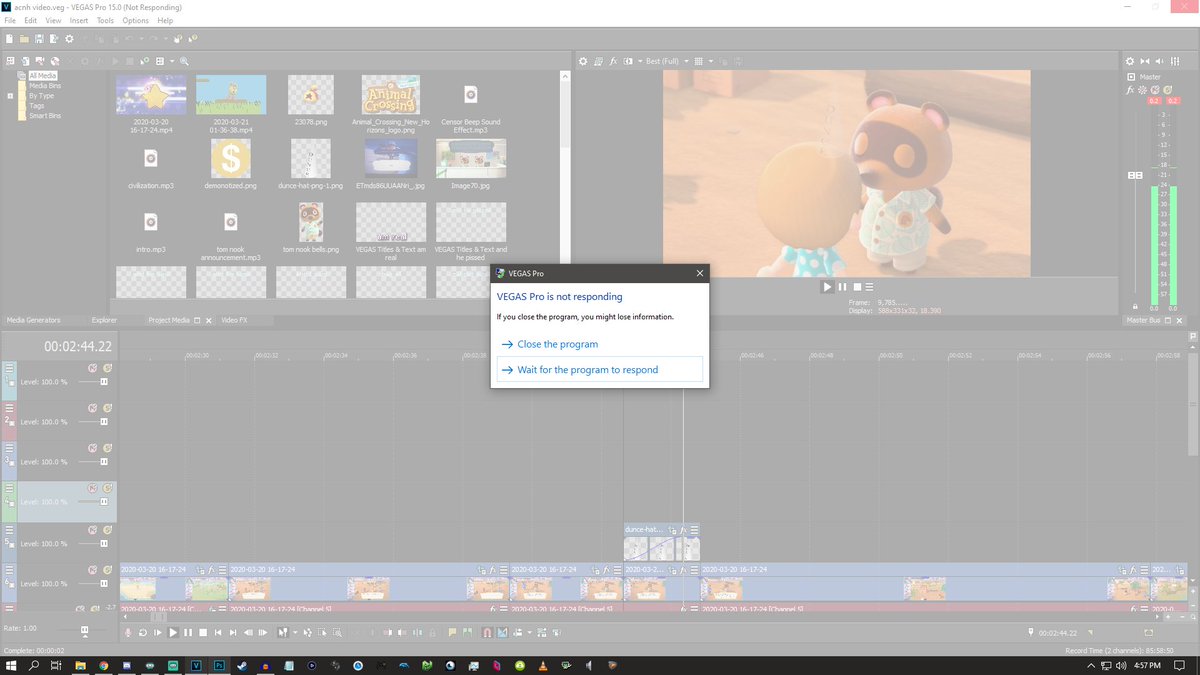Screen dimensions: 1200x675
Task: Open the Project Media views dropdown arrow
Action: [171, 61]
